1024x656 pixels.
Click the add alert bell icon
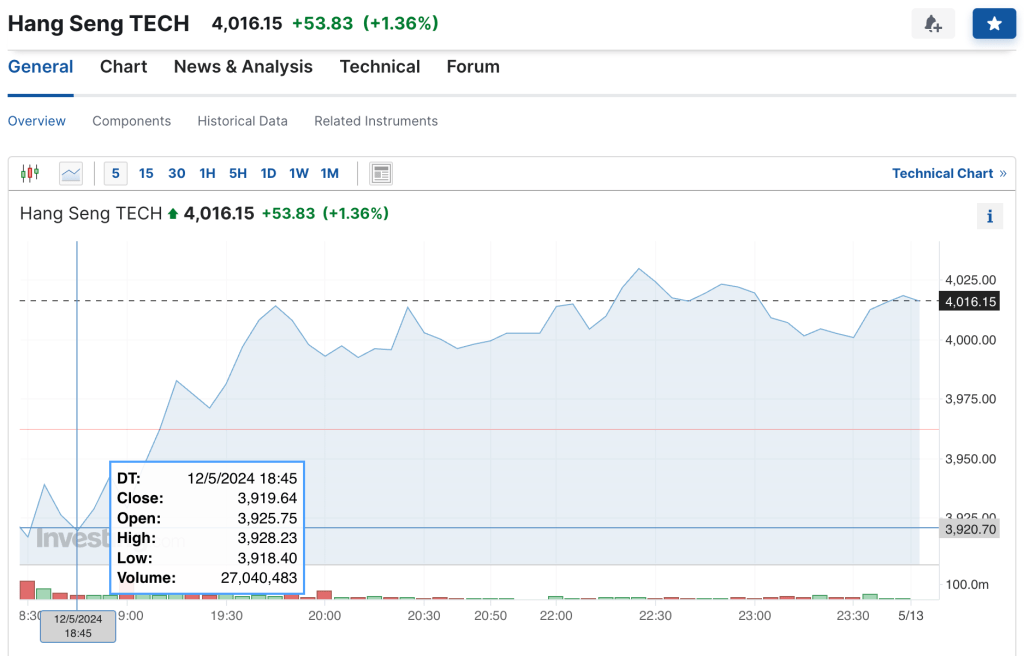933,24
